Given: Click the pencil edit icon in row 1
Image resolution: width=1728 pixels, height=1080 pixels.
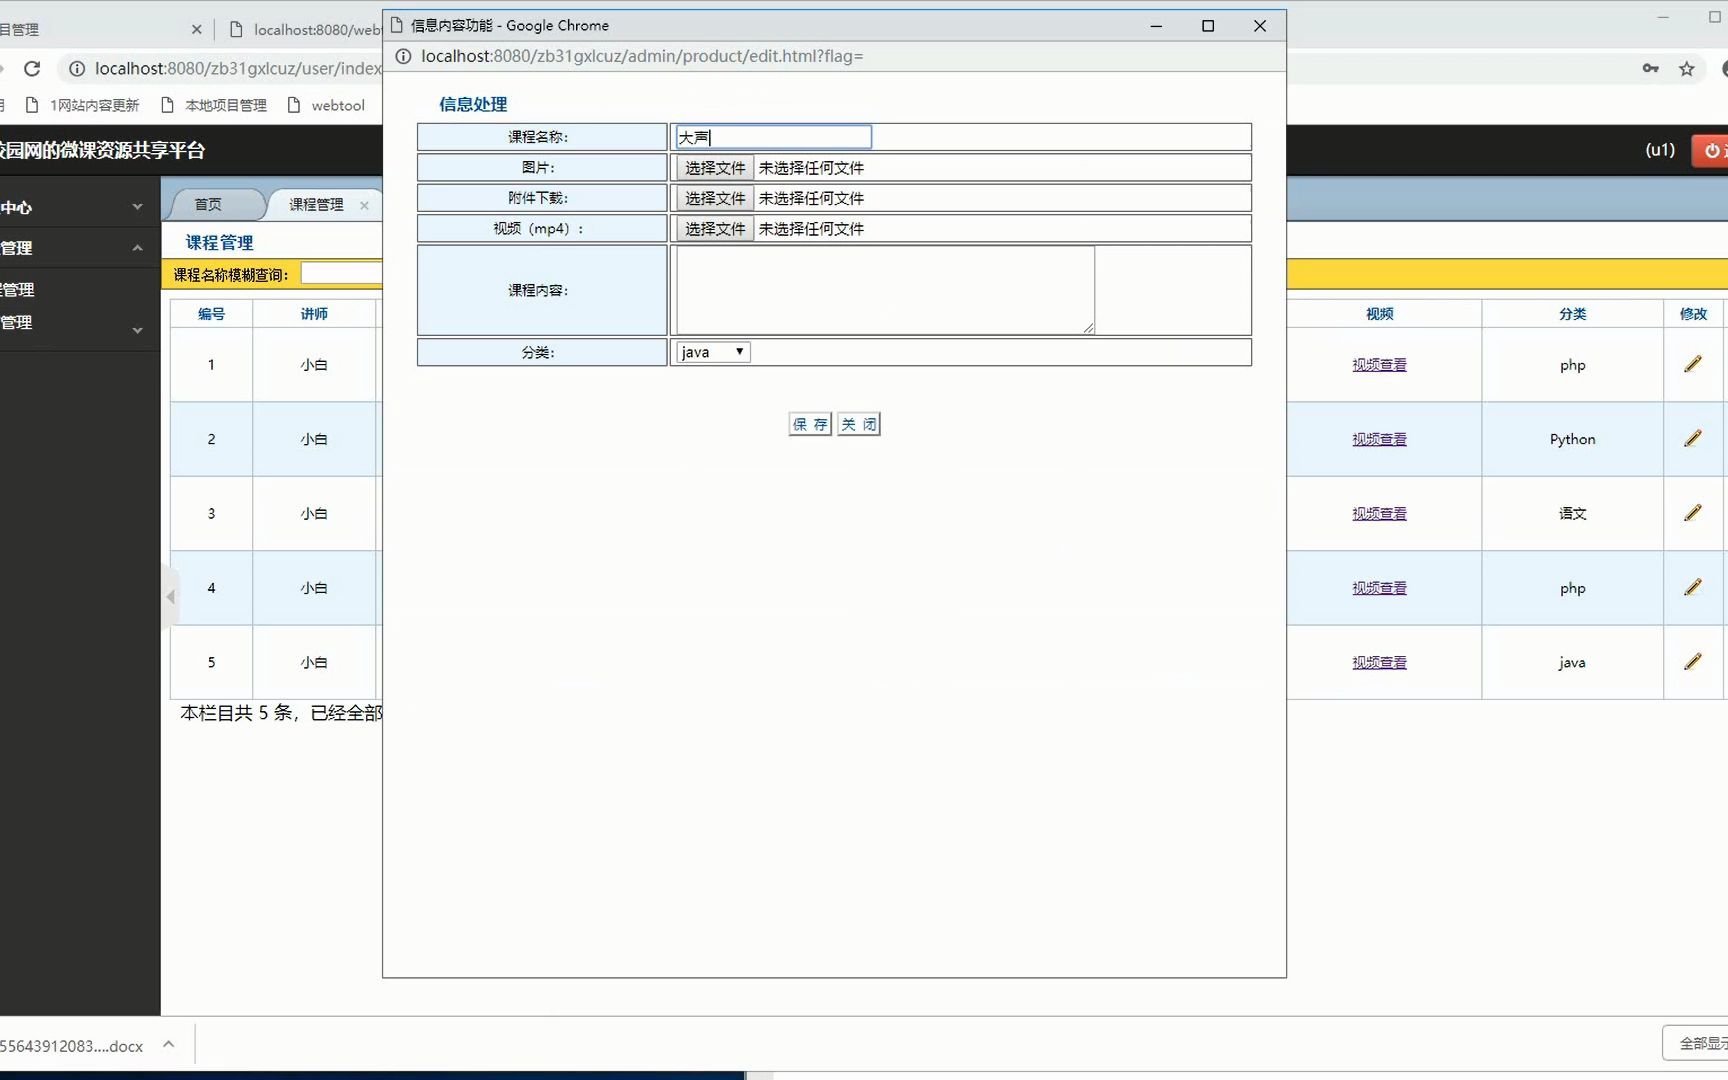Looking at the screenshot, I should (x=1693, y=364).
